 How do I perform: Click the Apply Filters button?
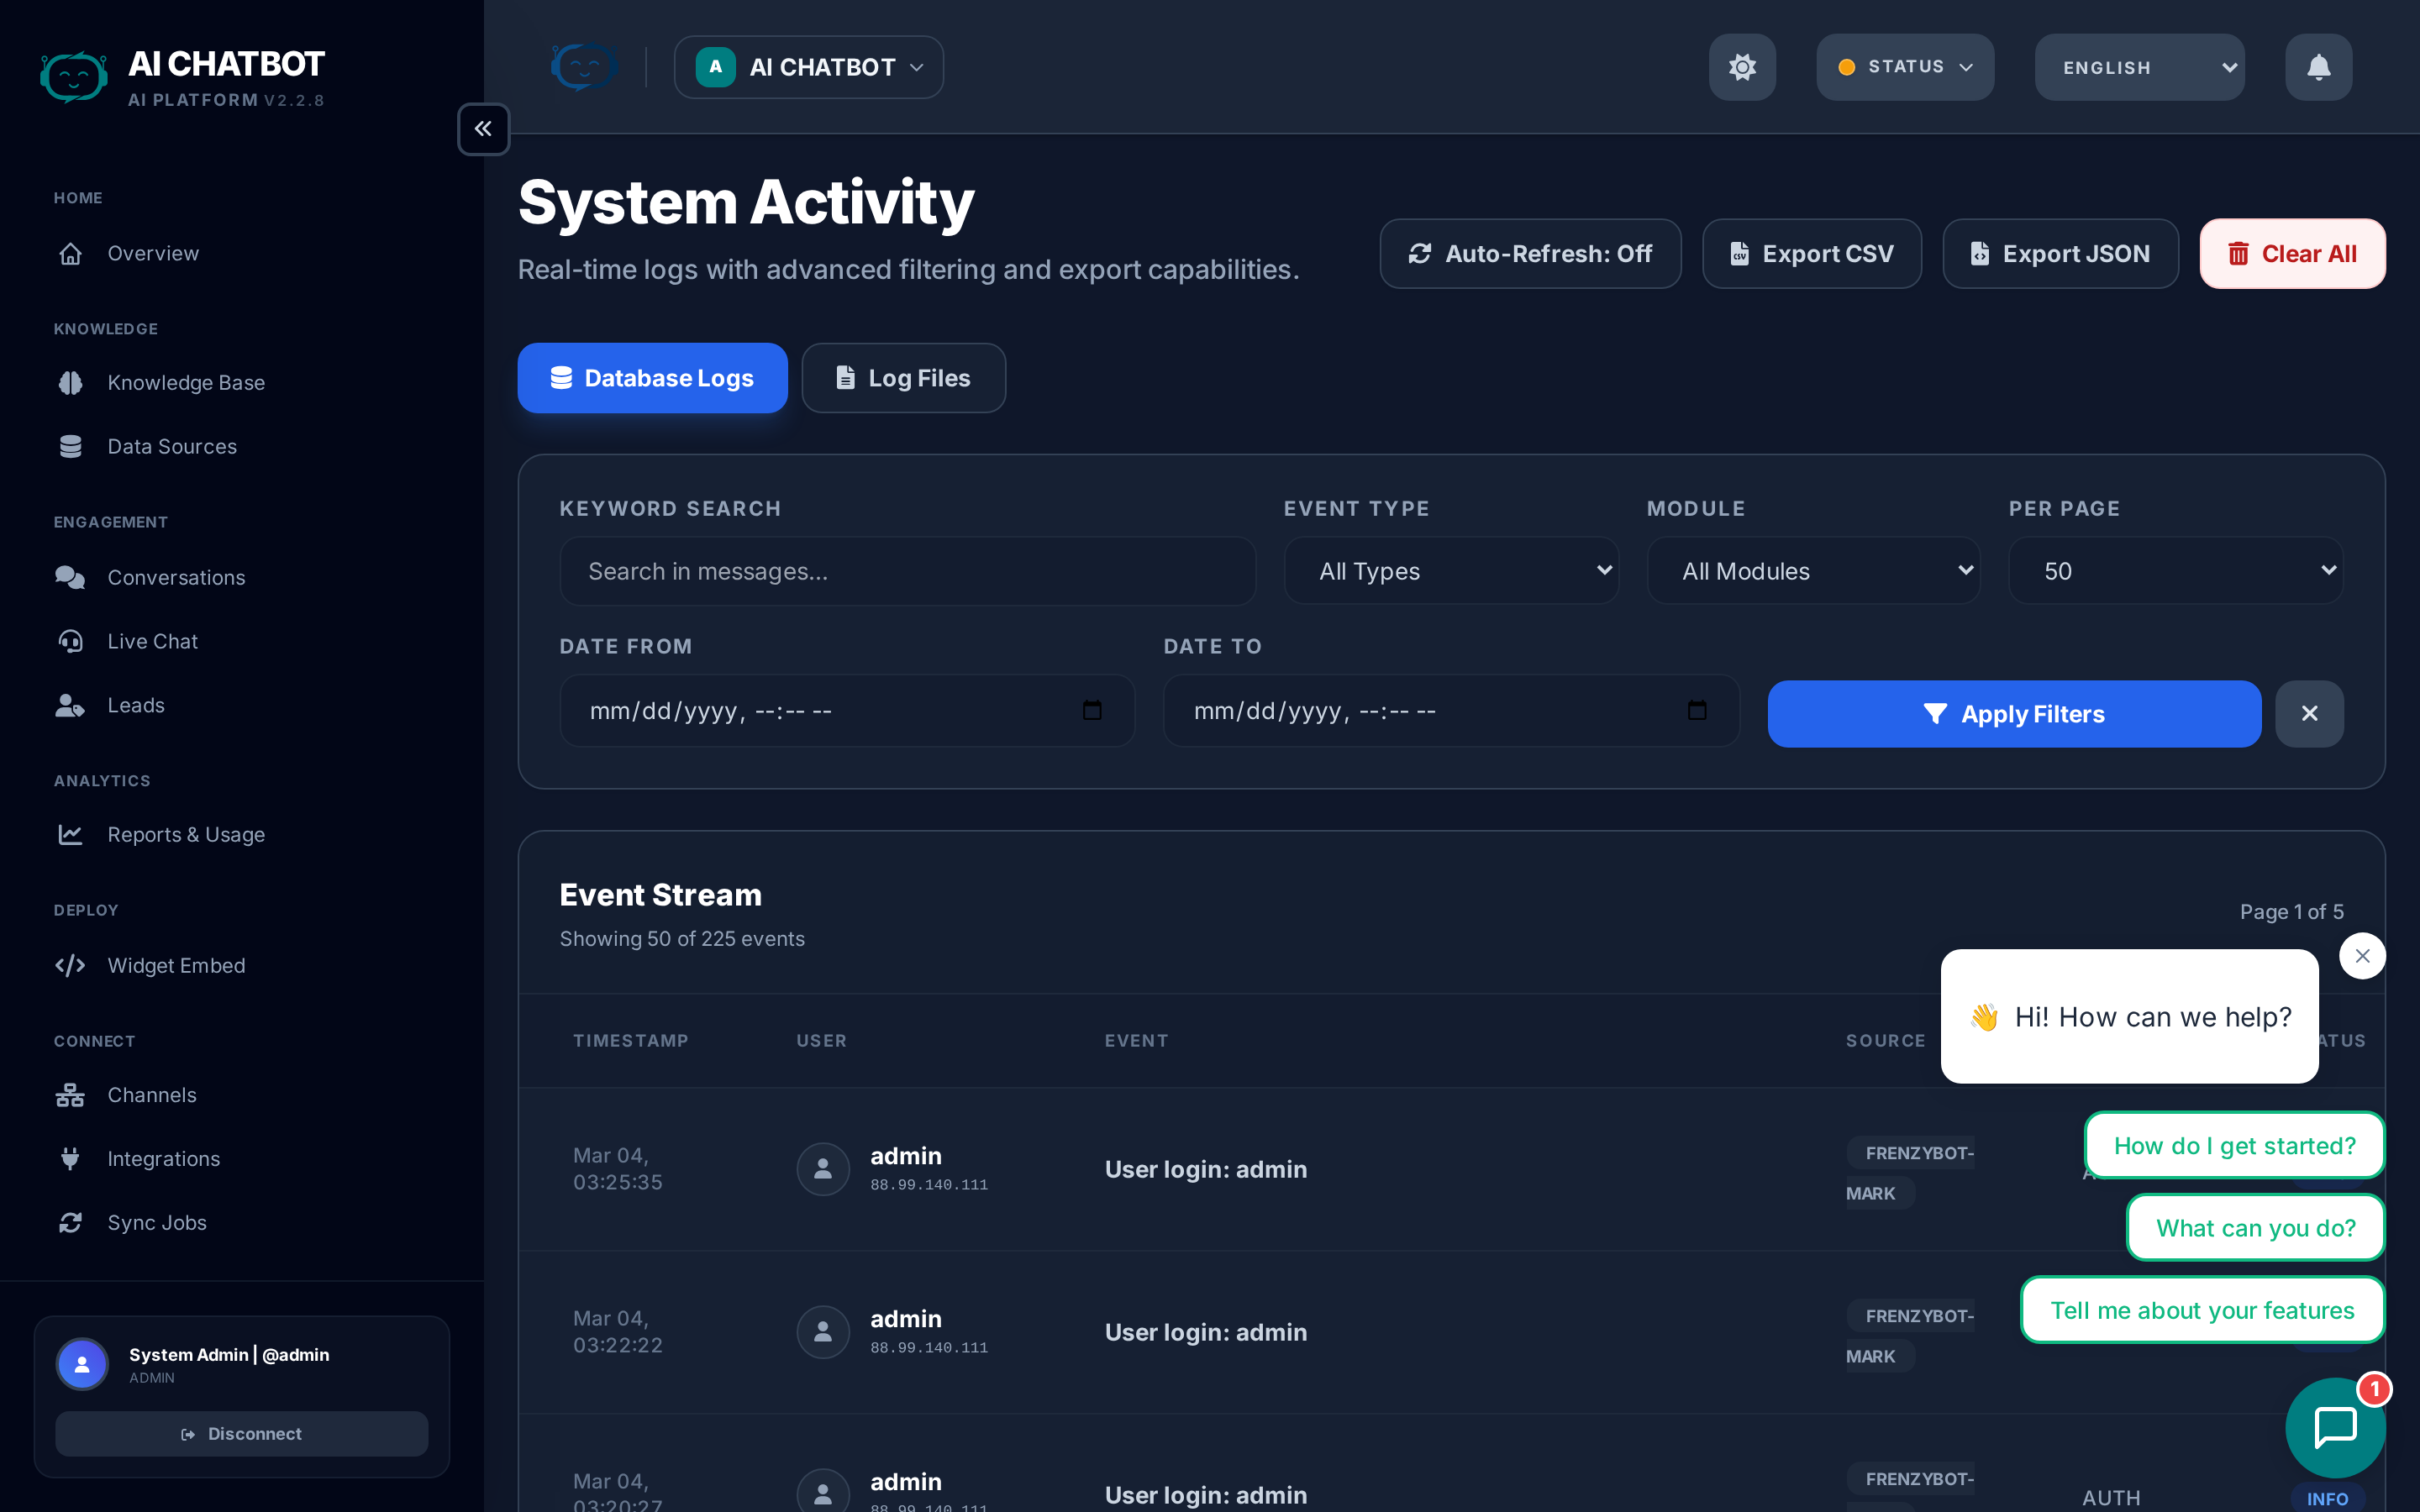pyautogui.click(x=2014, y=714)
